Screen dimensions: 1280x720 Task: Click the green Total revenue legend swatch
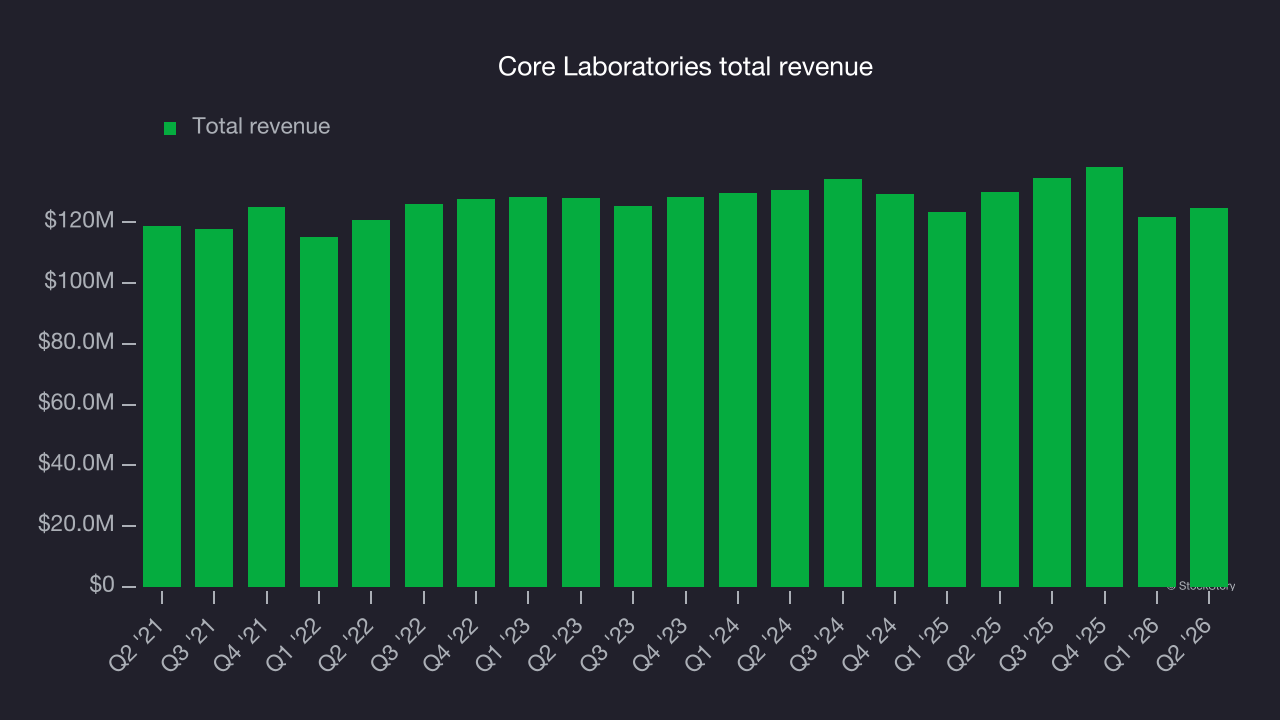pyautogui.click(x=170, y=128)
